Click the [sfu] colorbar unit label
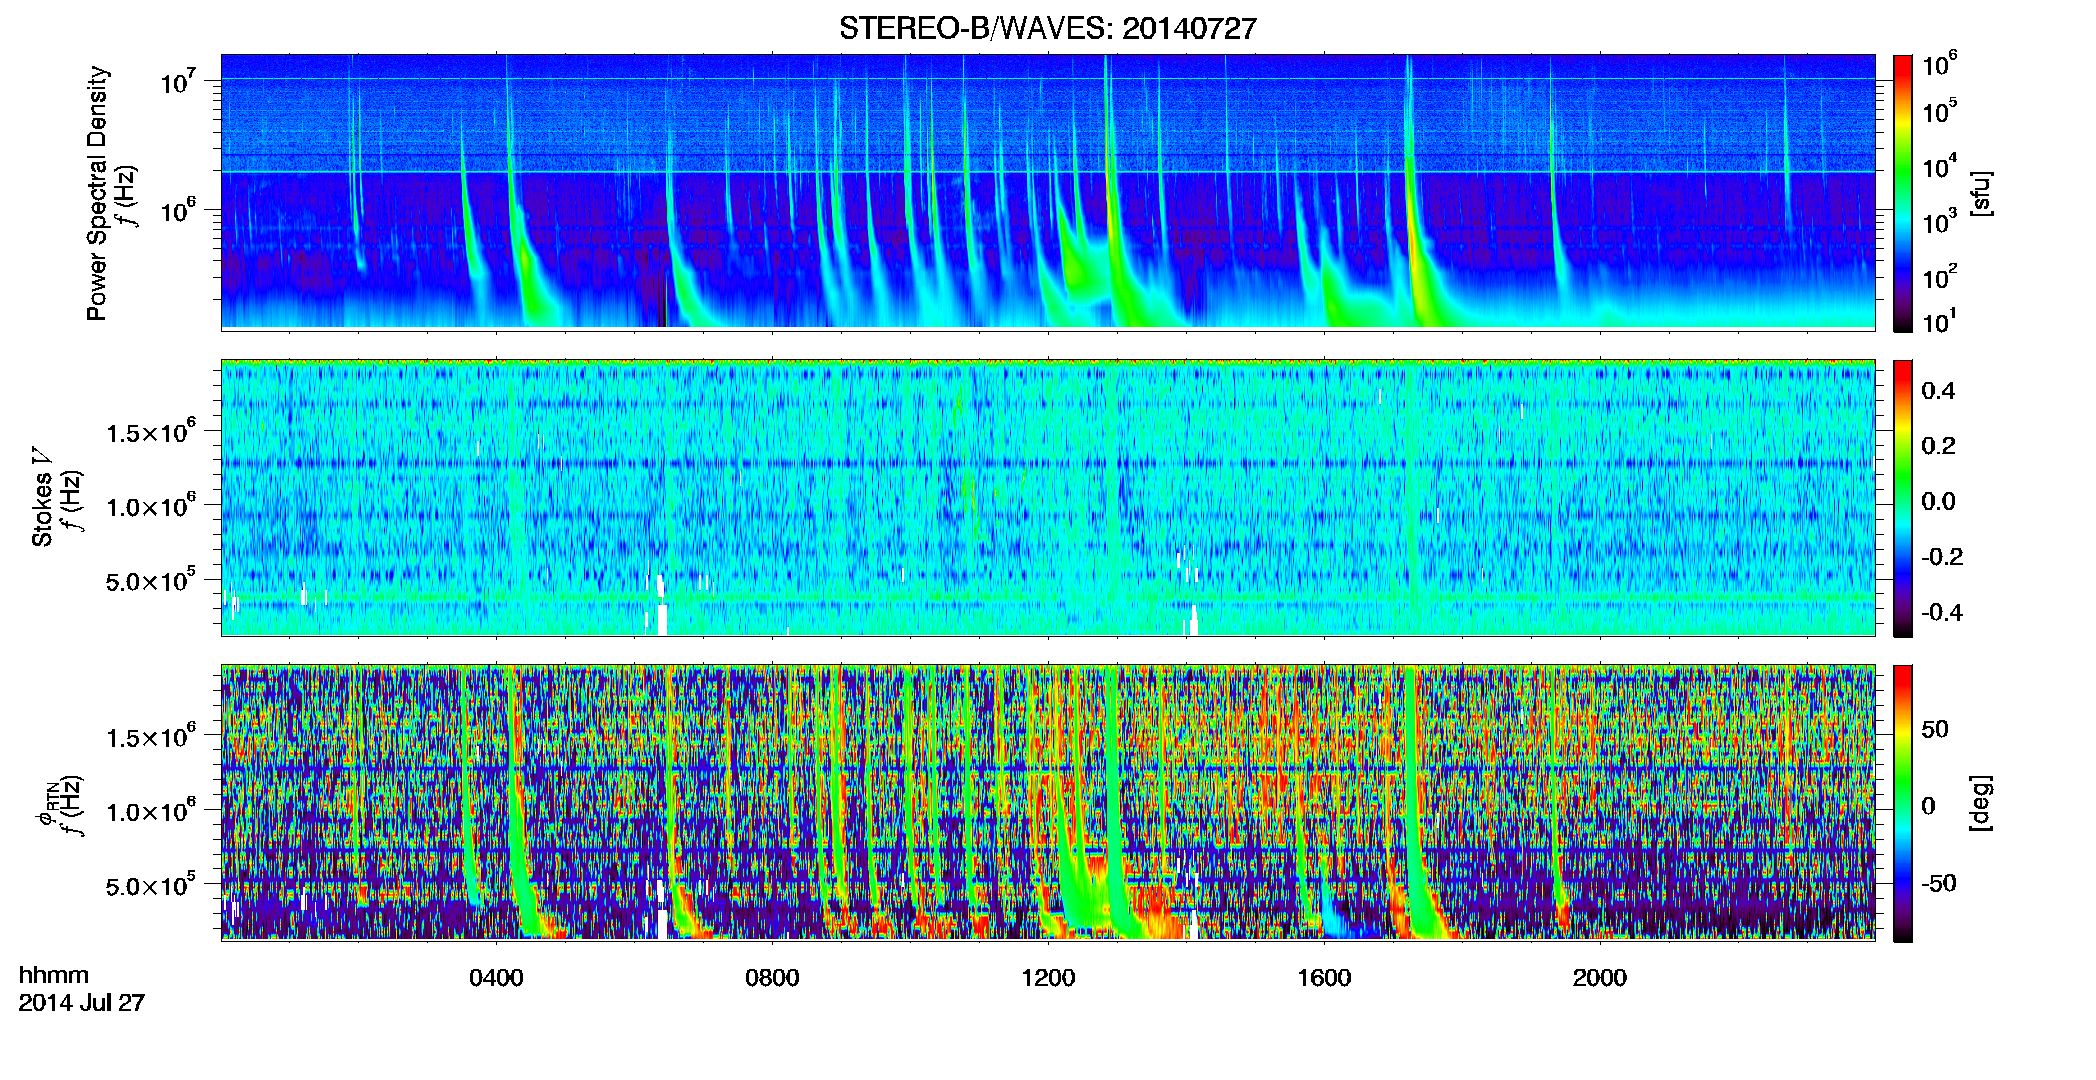Viewport: 2096px width, 1080px height. [1980, 193]
